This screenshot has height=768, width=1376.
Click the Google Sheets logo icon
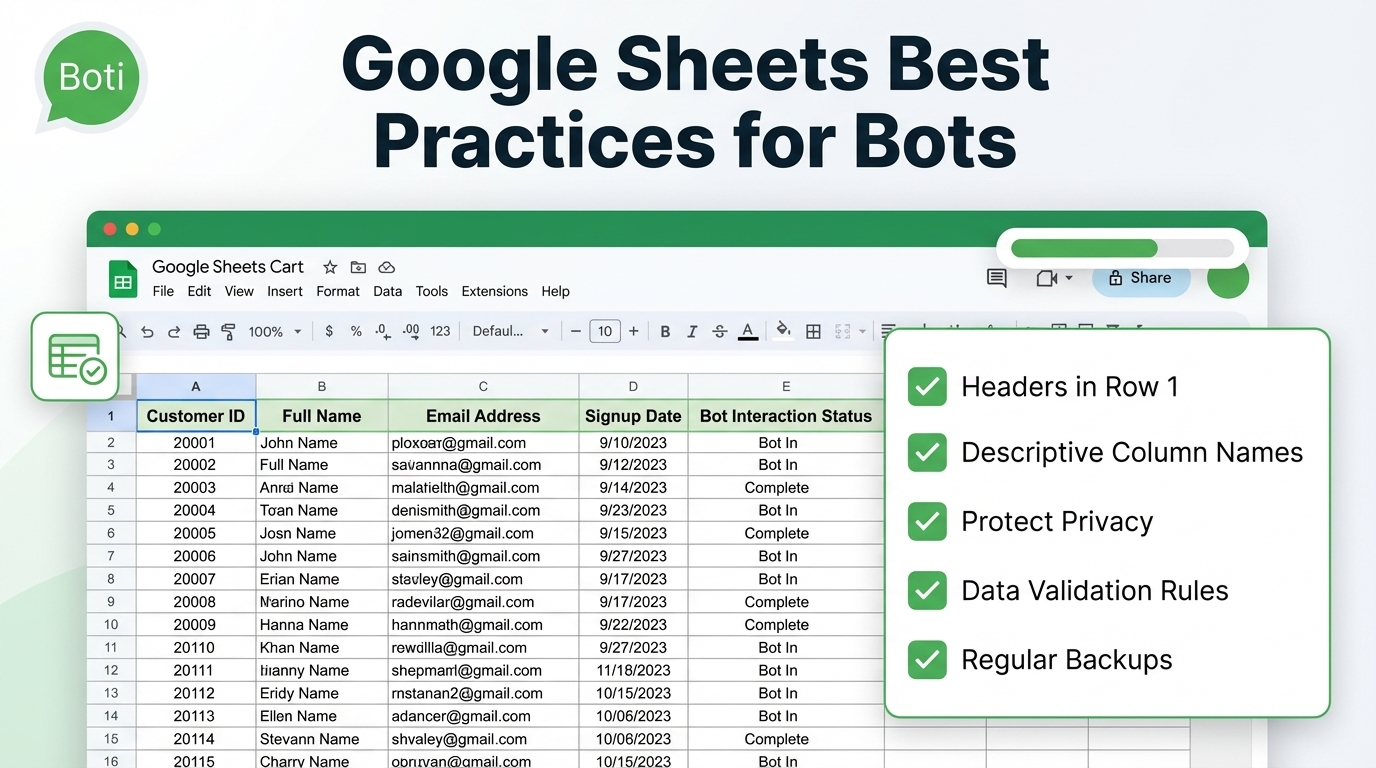coord(123,279)
